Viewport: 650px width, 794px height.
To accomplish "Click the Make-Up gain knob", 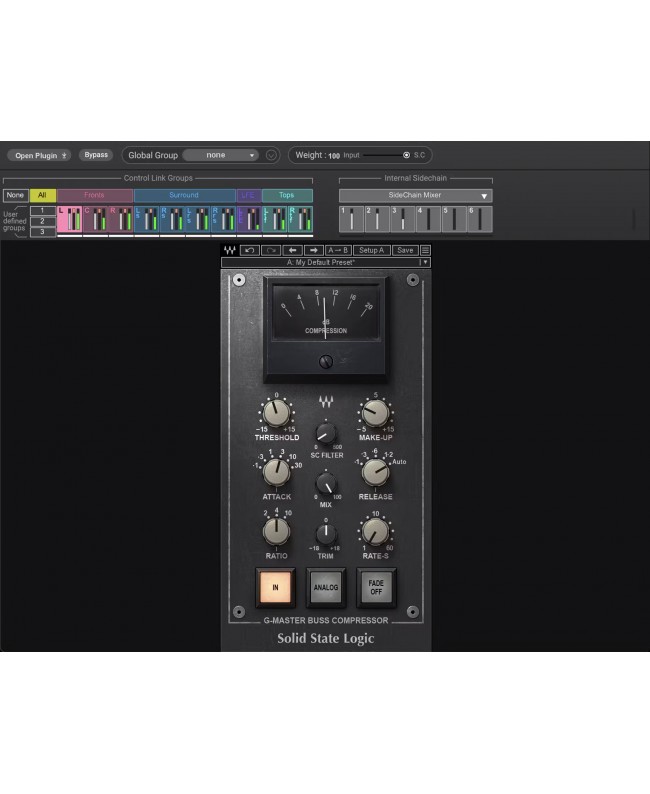I will click(x=376, y=413).
